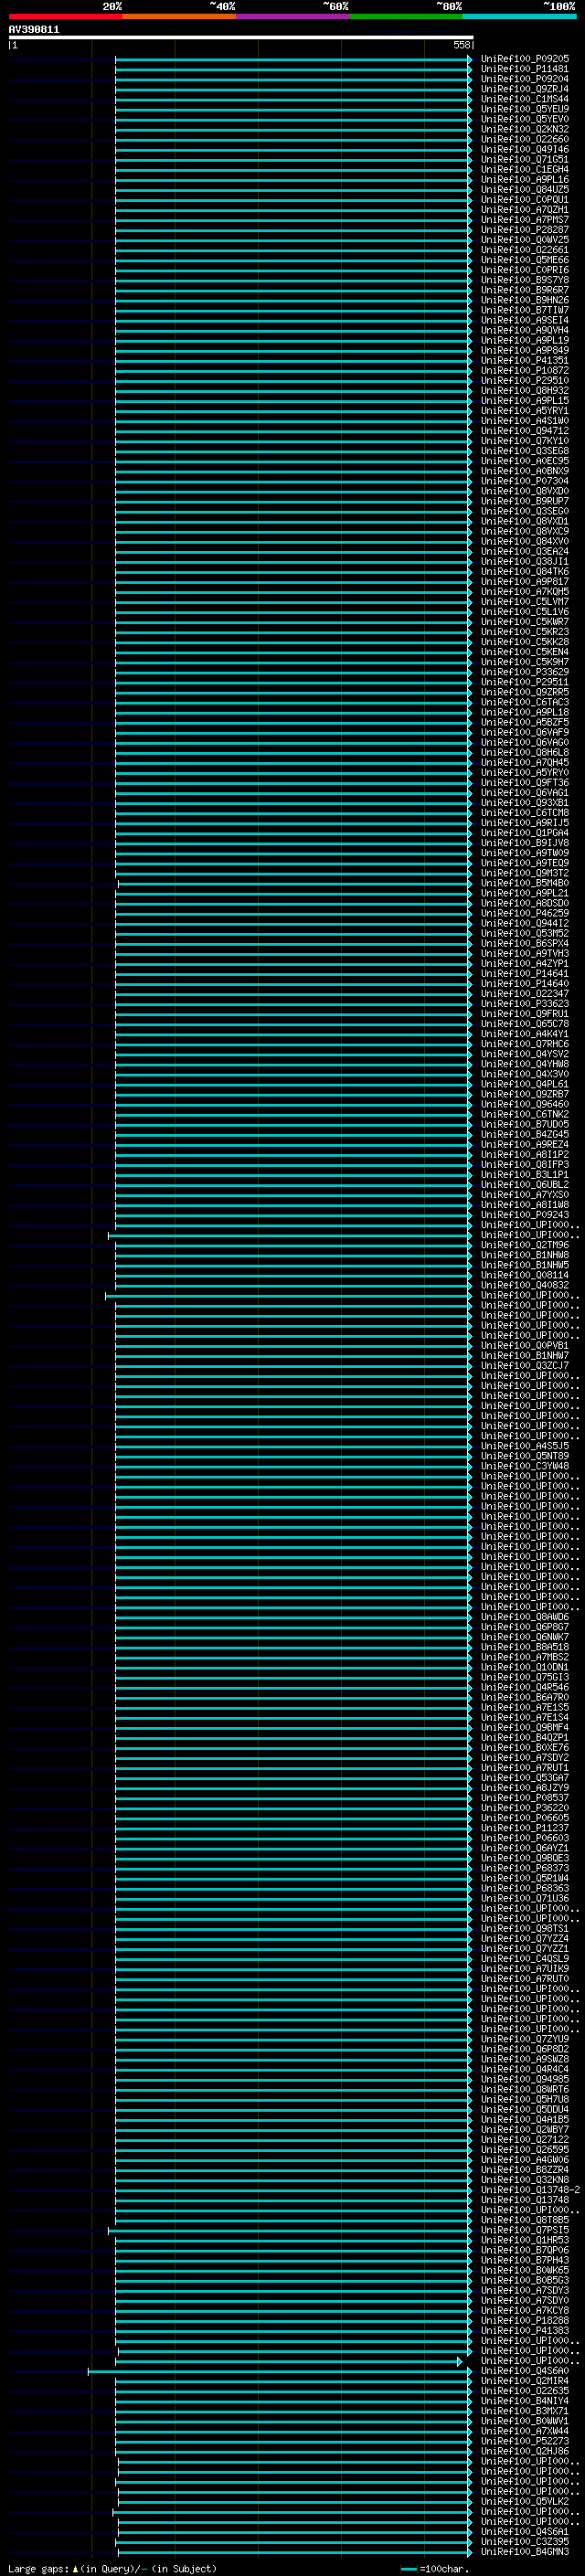The height and width of the screenshot is (2576, 585).
Task: Click the query end position 558
Action: tap(462, 45)
